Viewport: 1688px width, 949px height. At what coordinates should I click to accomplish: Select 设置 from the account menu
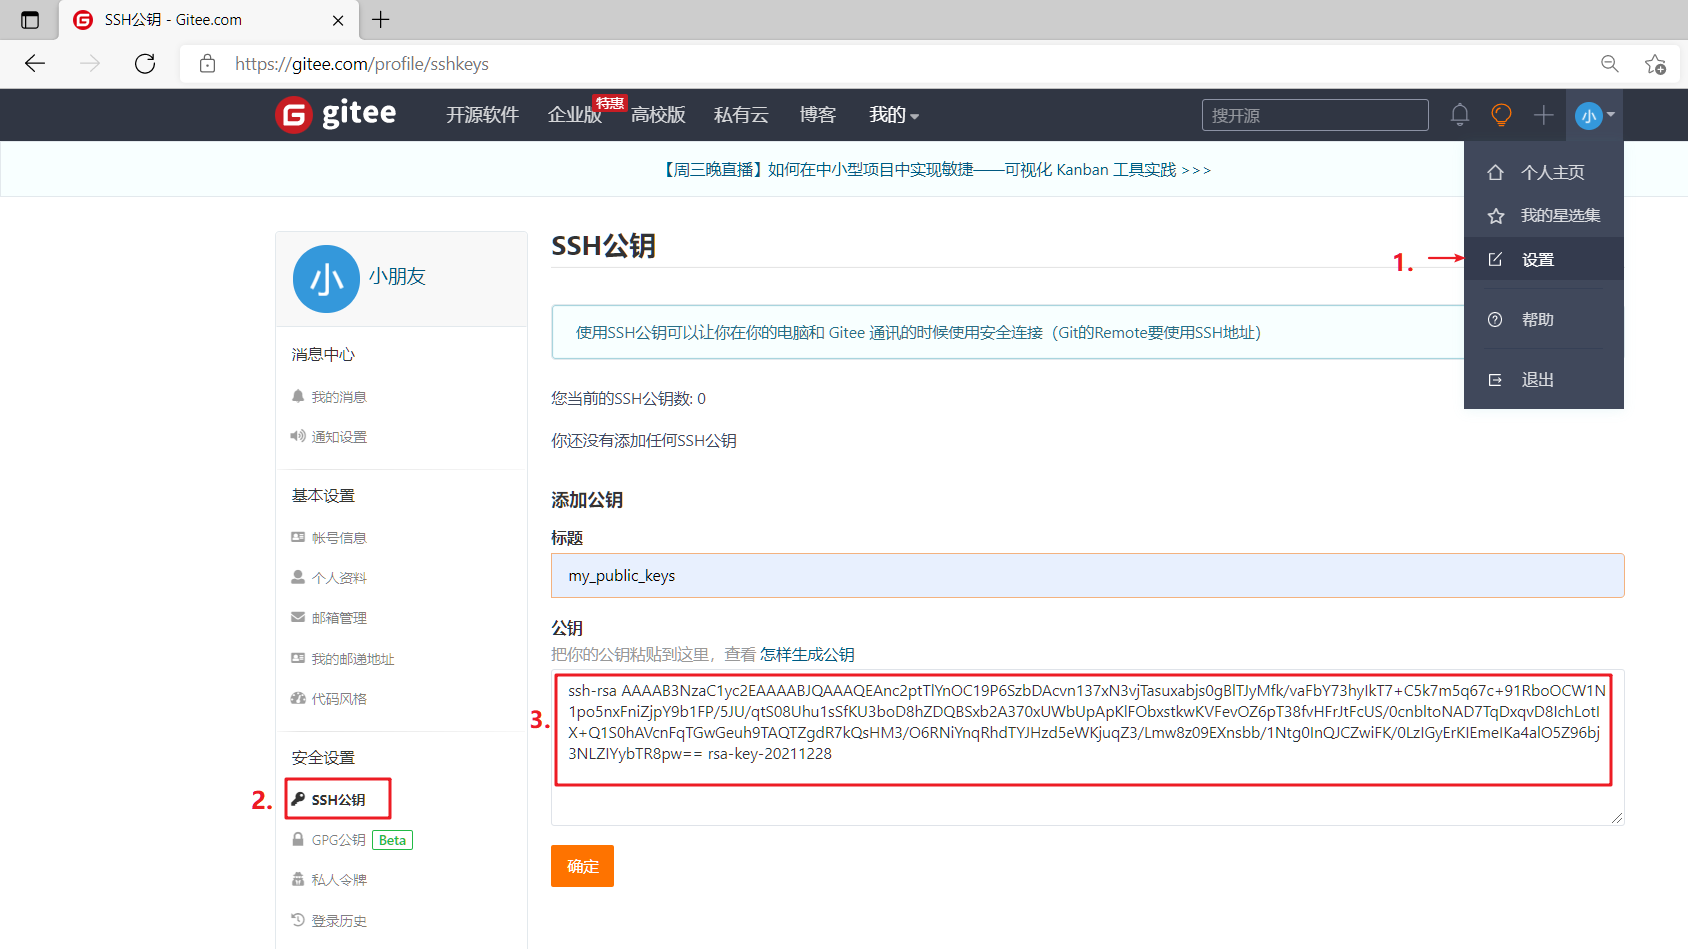[x=1537, y=259]
